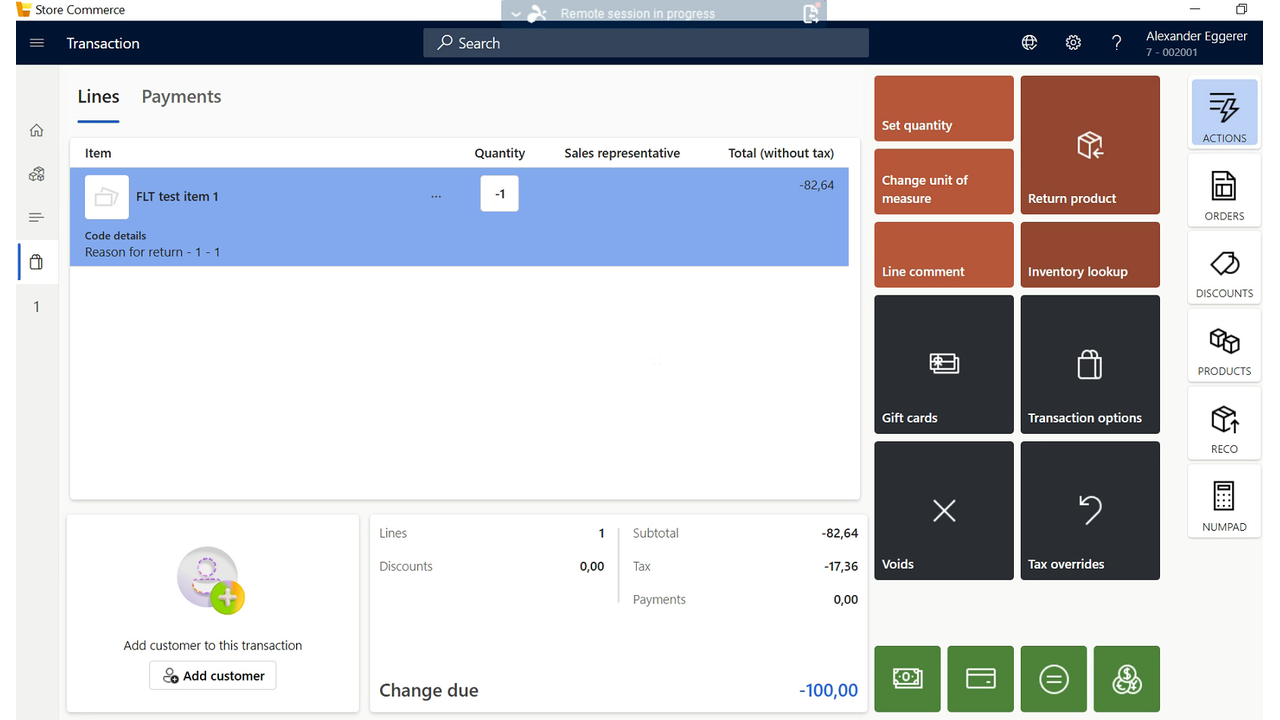The height and width of the screenshot is (720, 1280).
Task: Select the shopping bag cart icon
Action: pyautogui.click(x=37, y=262)
